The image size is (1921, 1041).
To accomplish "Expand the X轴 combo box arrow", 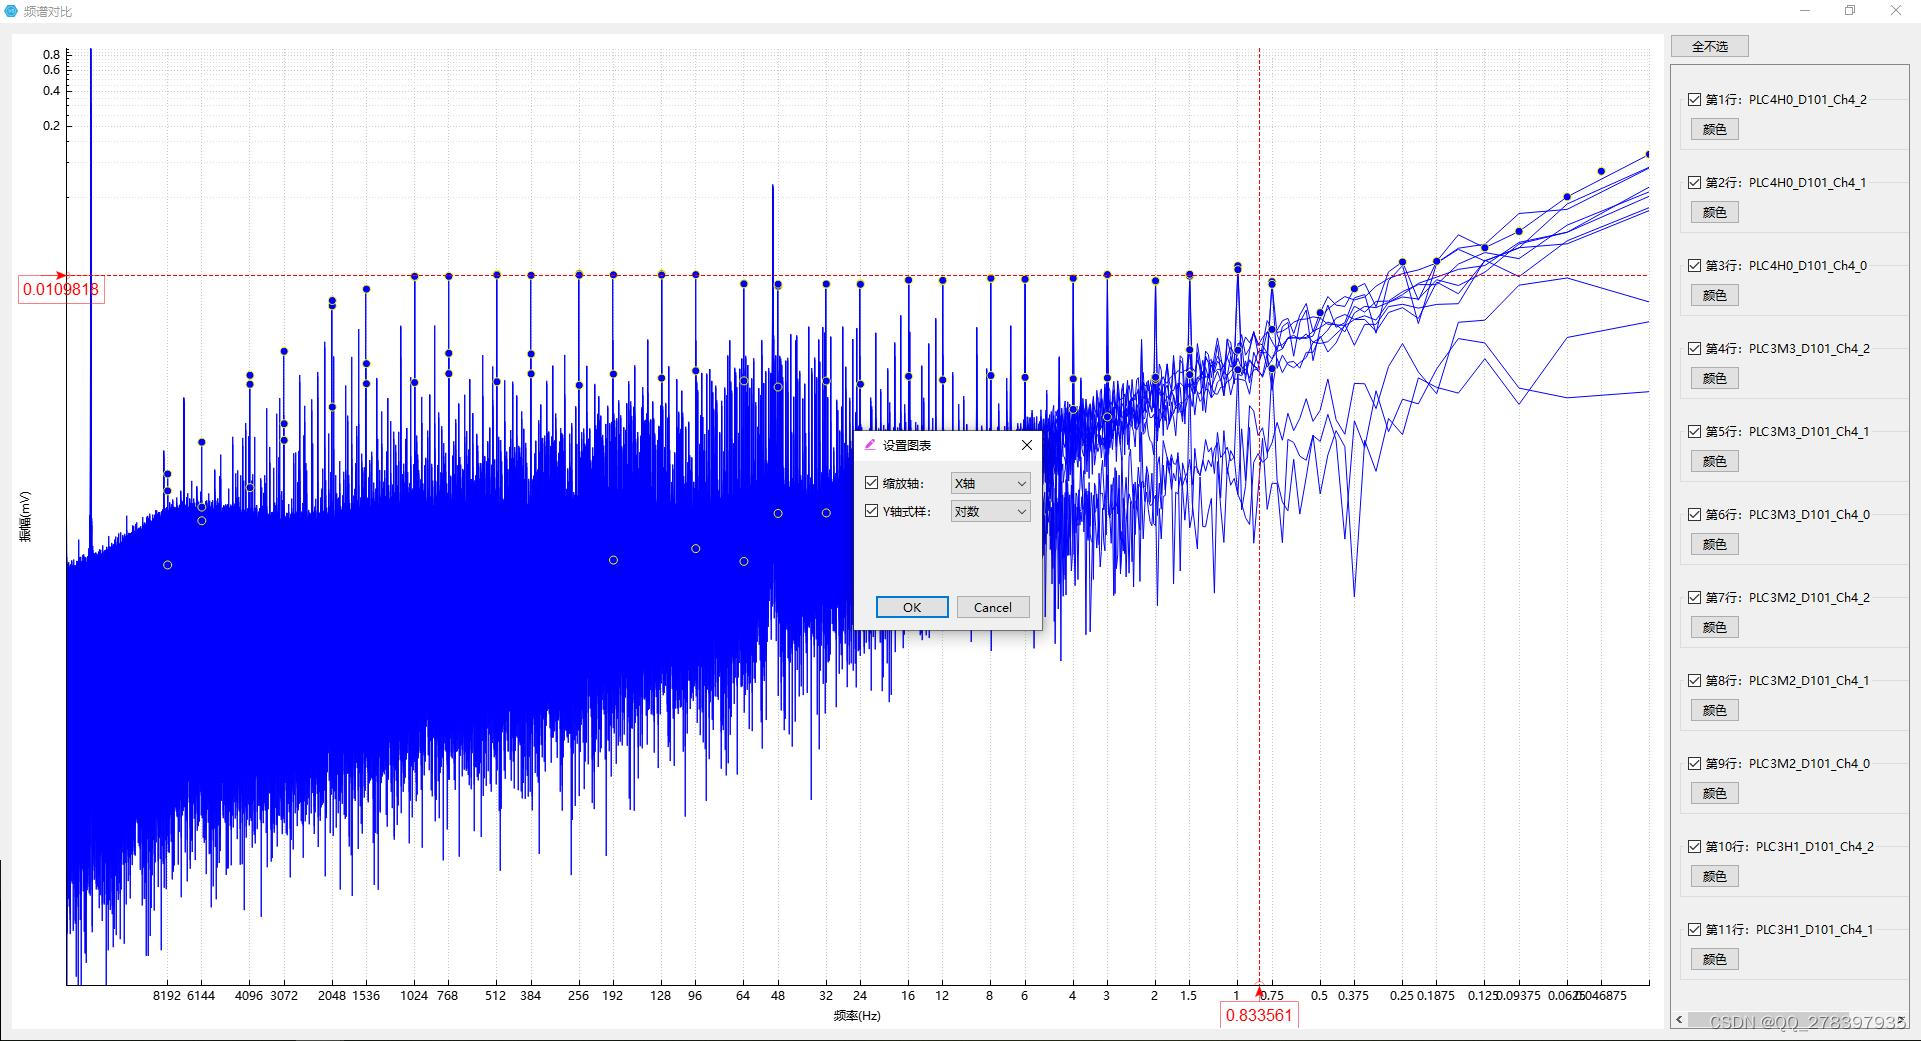I will [x=1020, y=483].
